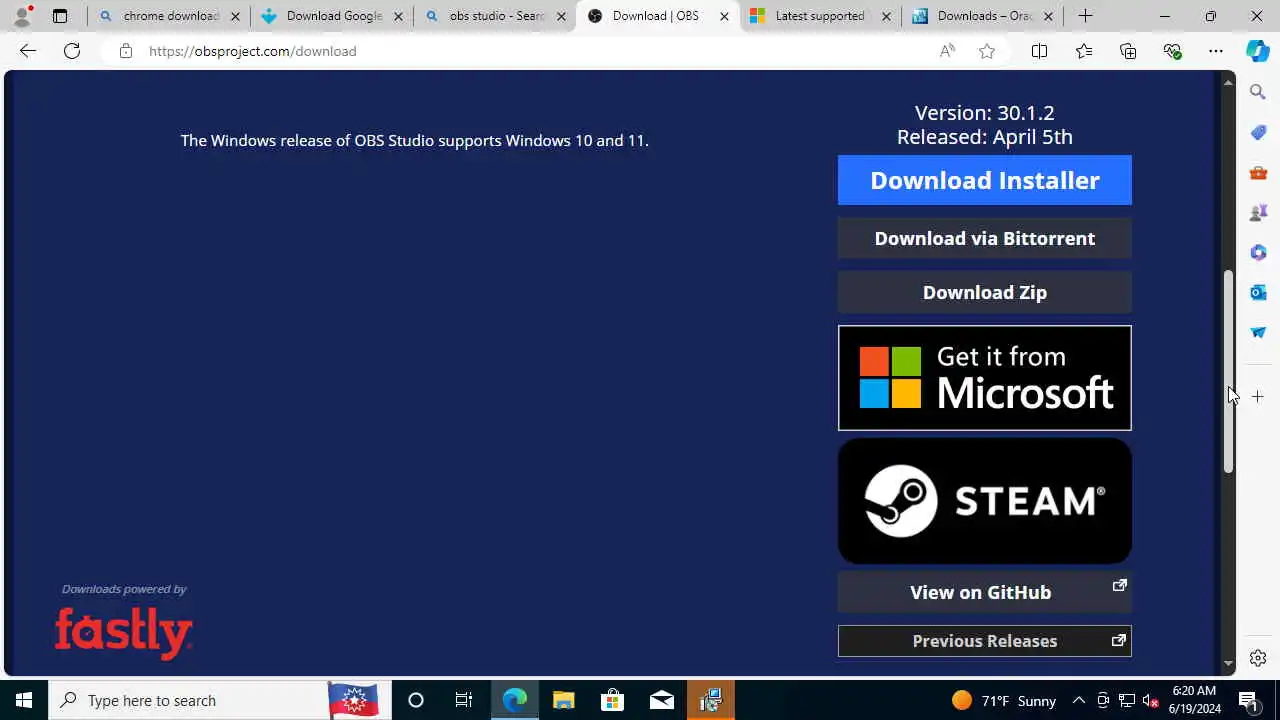Viewport: 1280px width, 720px height.
Task: Open the Previous Releases link
Action: pyautogui.click(x=984, y=641)
